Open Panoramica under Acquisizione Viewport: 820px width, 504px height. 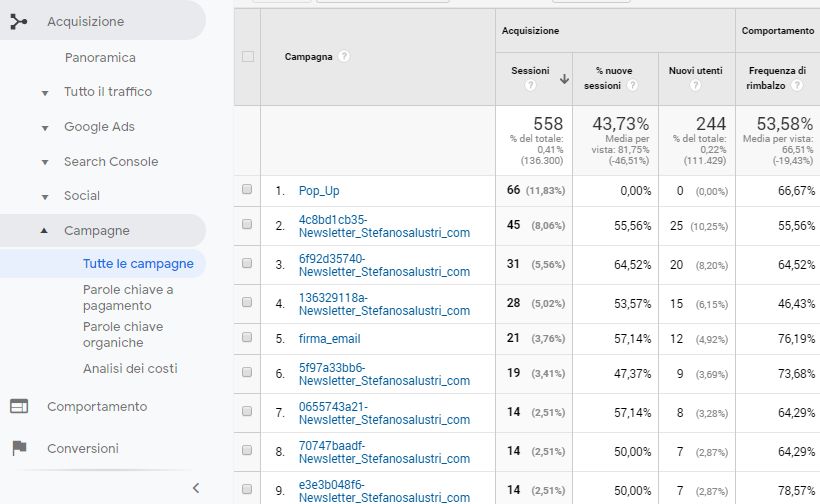pyautogui.click(x=100, y=58)
